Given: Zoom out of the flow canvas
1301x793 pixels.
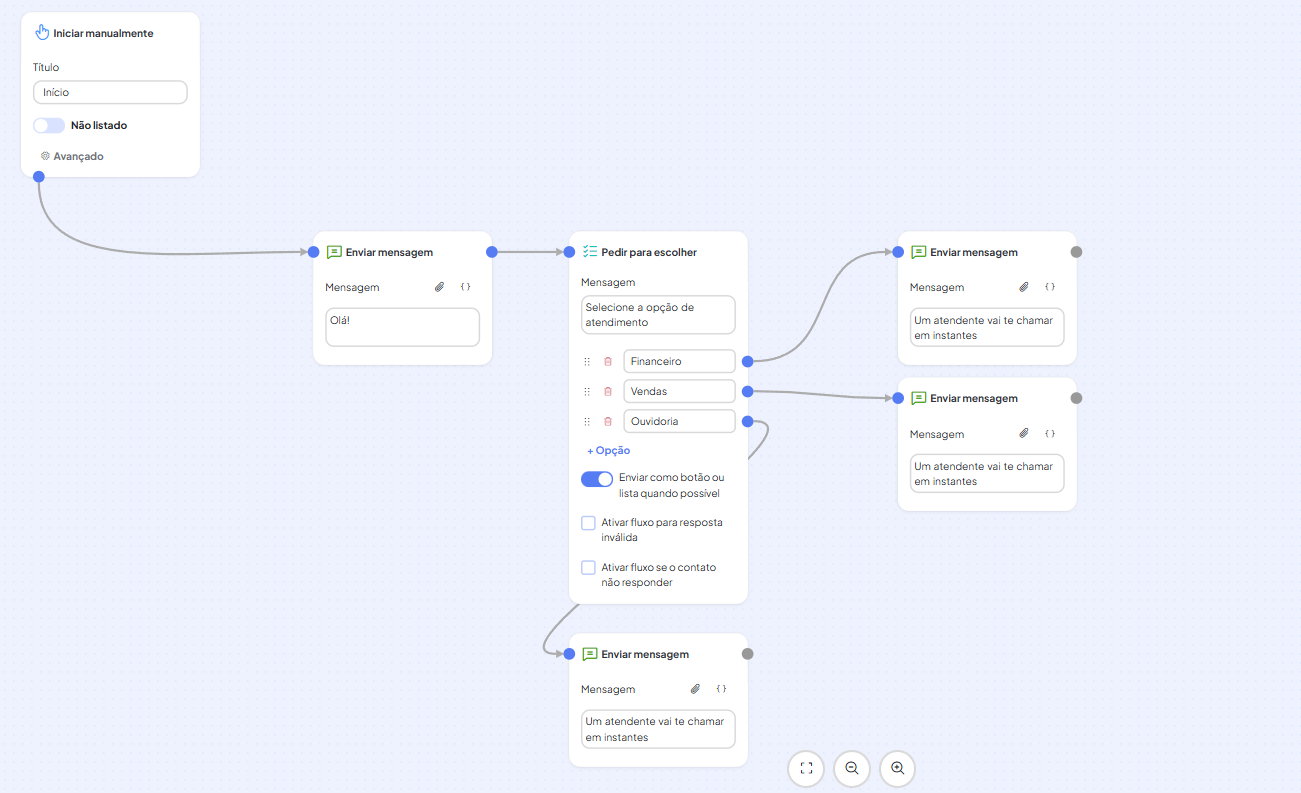Looking at the screenshot, I should coord(852,768).
